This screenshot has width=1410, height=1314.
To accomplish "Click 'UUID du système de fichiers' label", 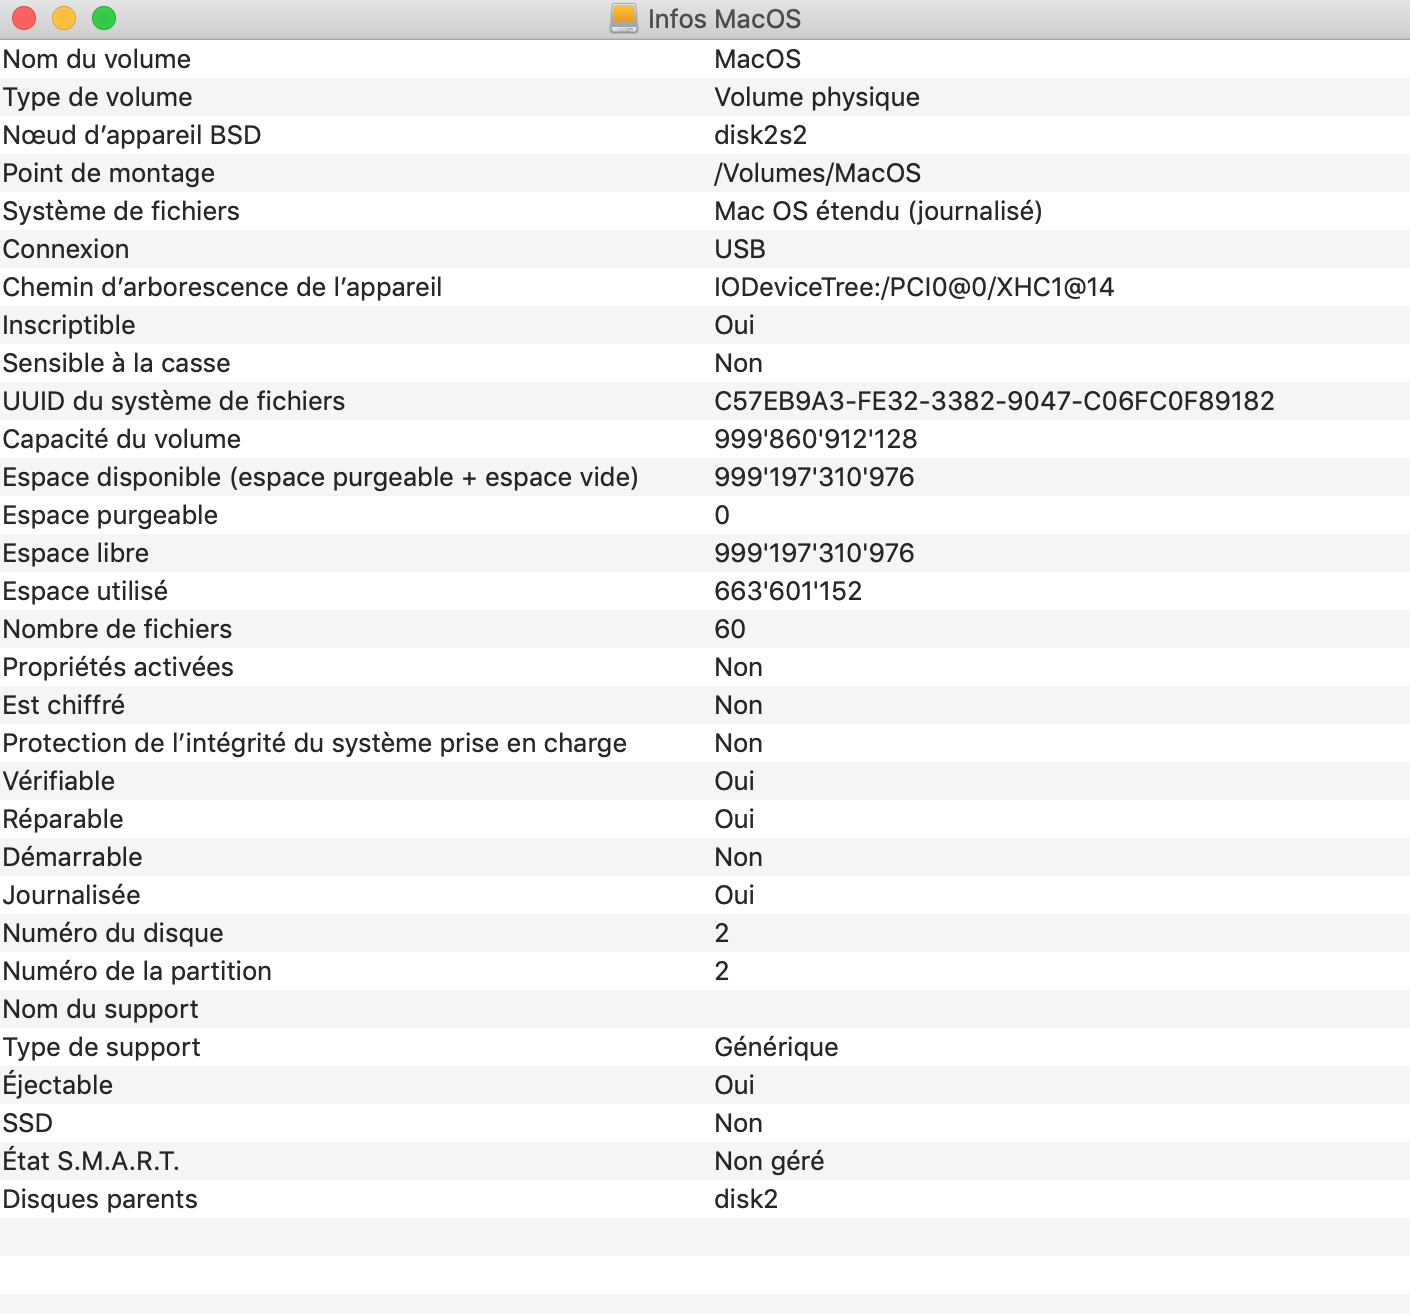I will coord(174,401).
